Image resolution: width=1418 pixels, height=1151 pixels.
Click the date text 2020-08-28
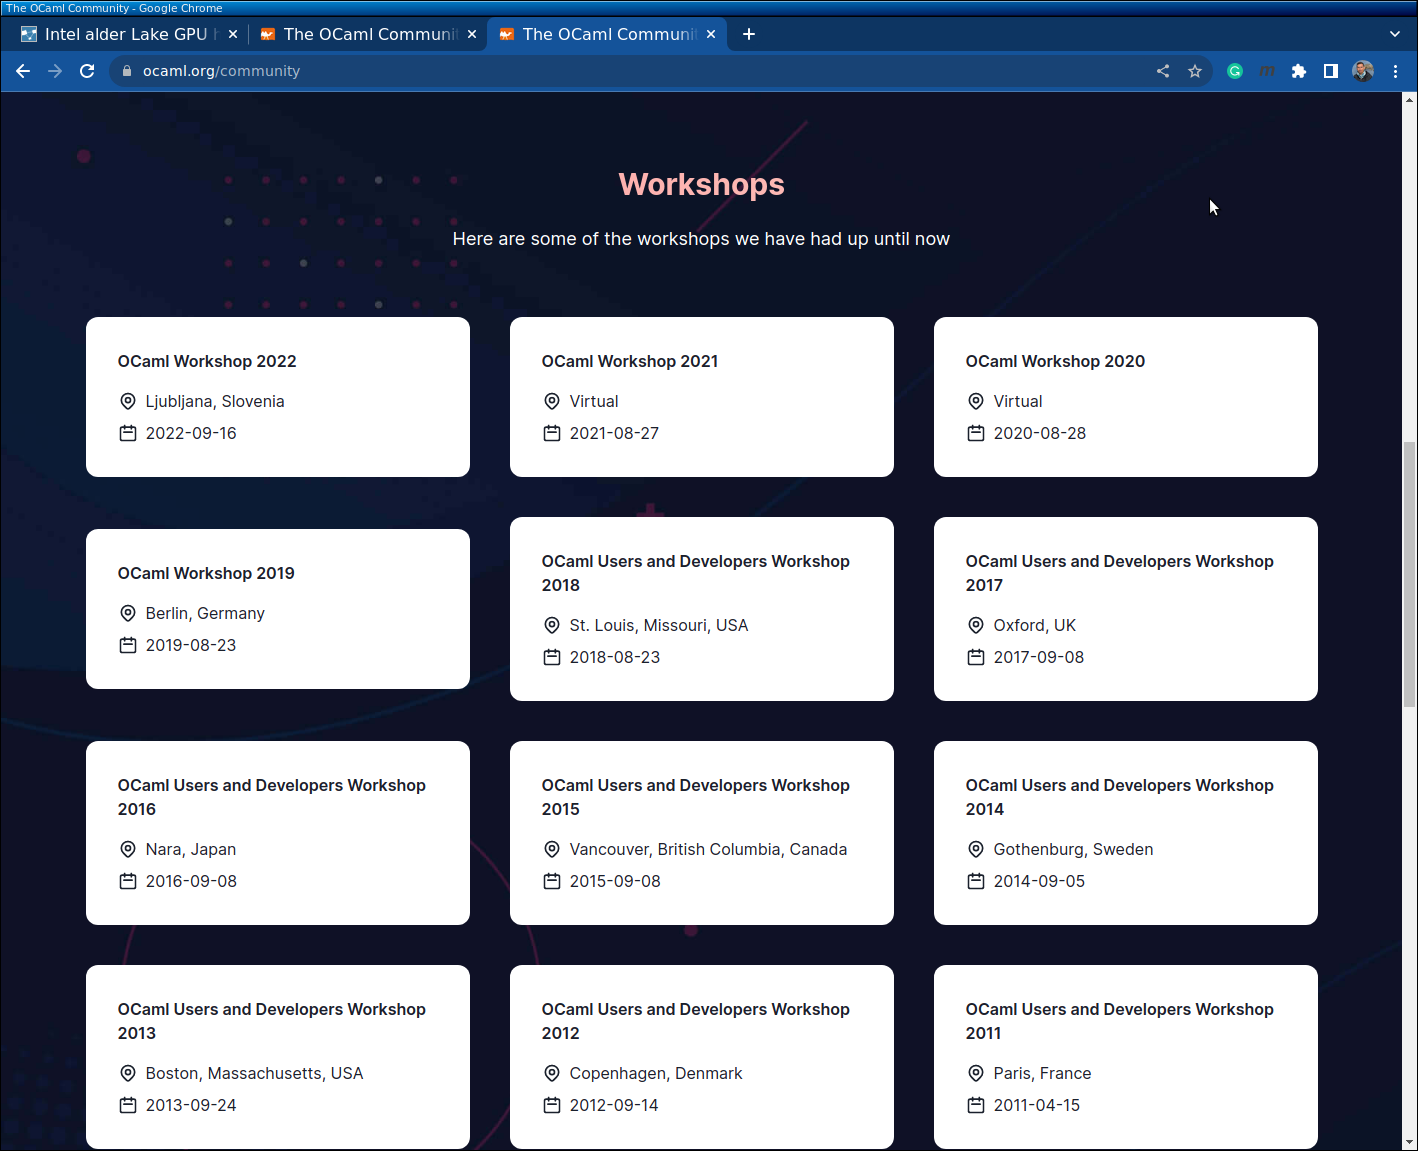click(1040, 433)
